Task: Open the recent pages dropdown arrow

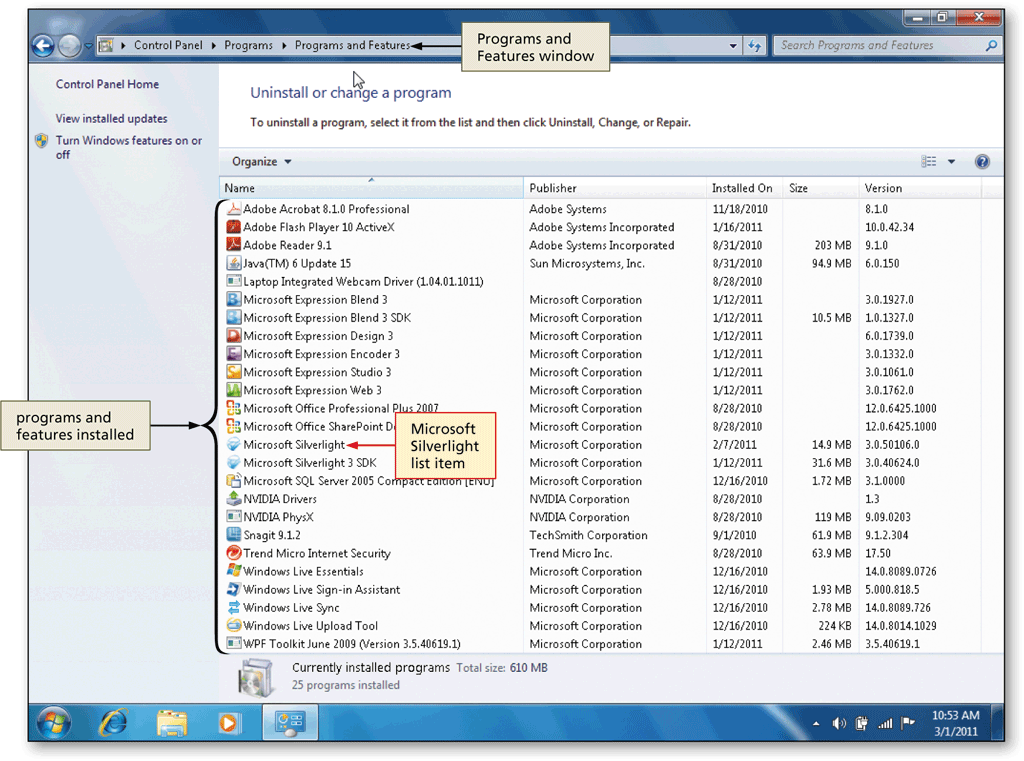Action: (88, 46)
